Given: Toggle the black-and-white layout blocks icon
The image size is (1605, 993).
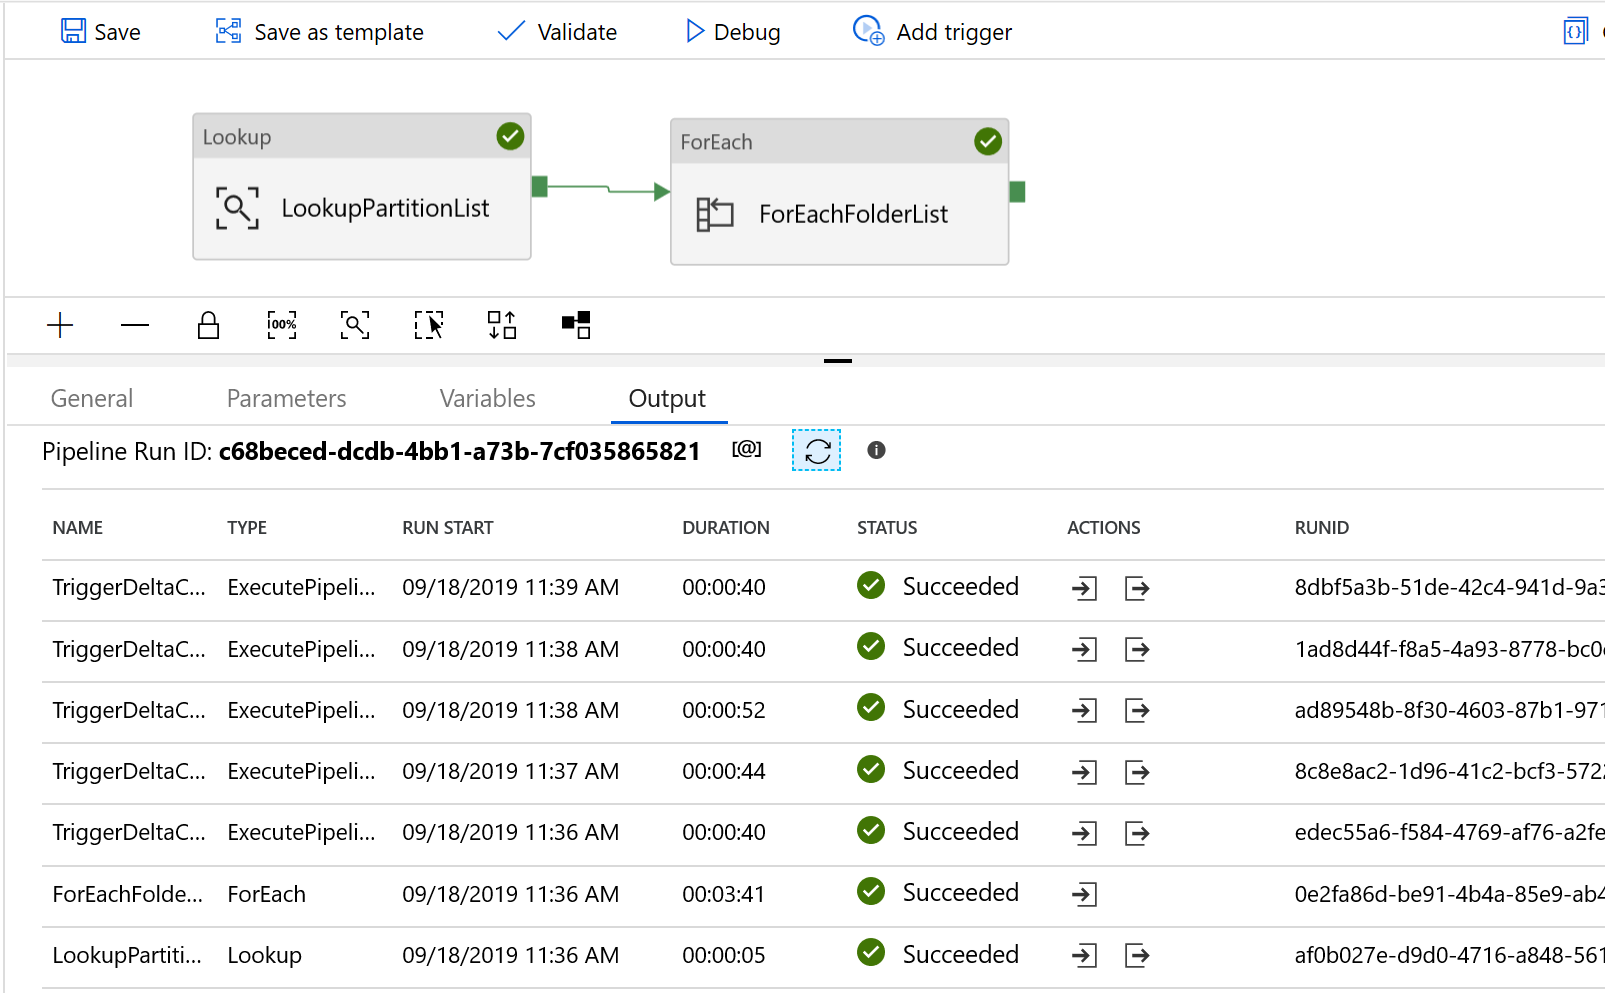Looking at the screenshot, I should (576, 325).
